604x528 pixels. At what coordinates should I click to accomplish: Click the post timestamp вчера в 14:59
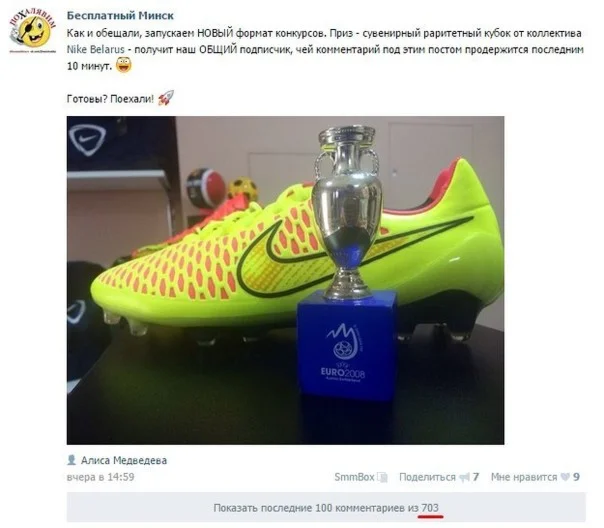tap(101, 477)
